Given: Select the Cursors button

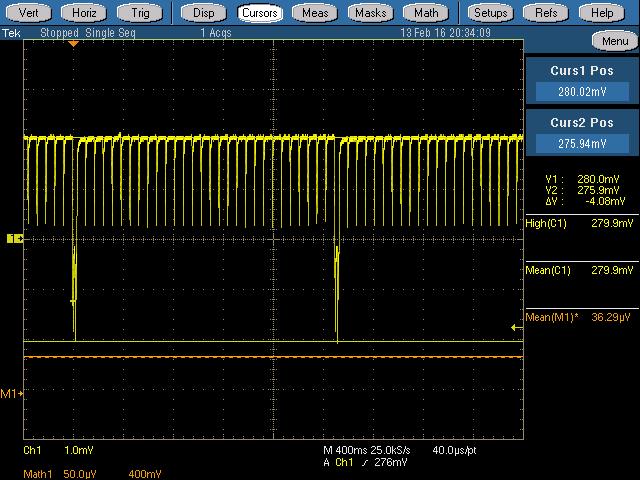Looking at the screenshot, I should coord(258,13).
